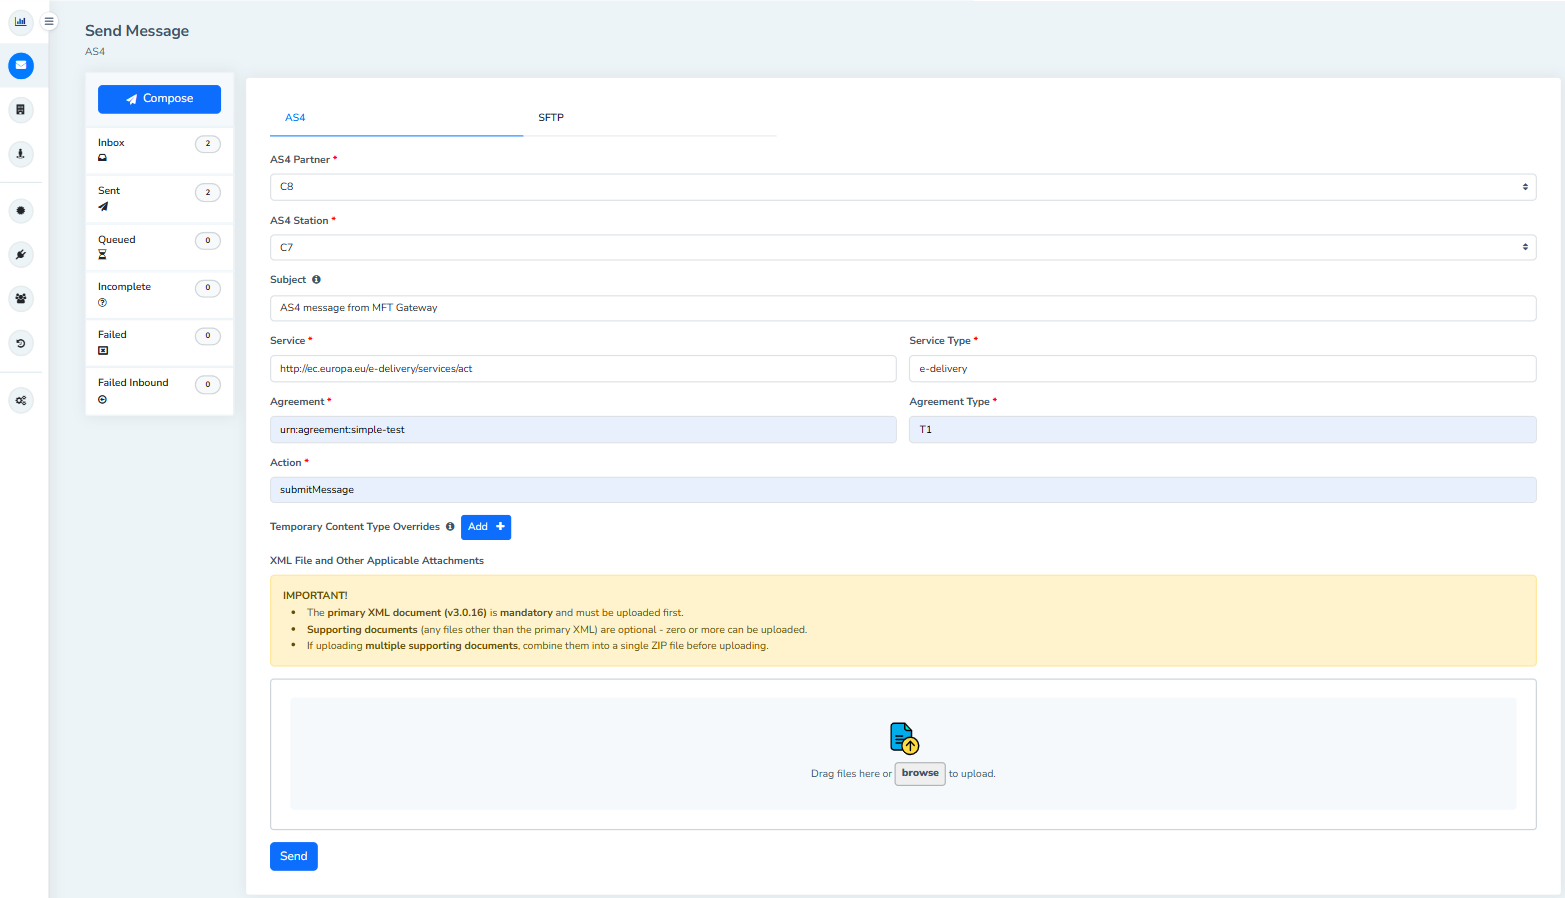This screenshot has height=898, width=1565.
Task: Open the building icon in sidebar
Action: click(20, 110)
